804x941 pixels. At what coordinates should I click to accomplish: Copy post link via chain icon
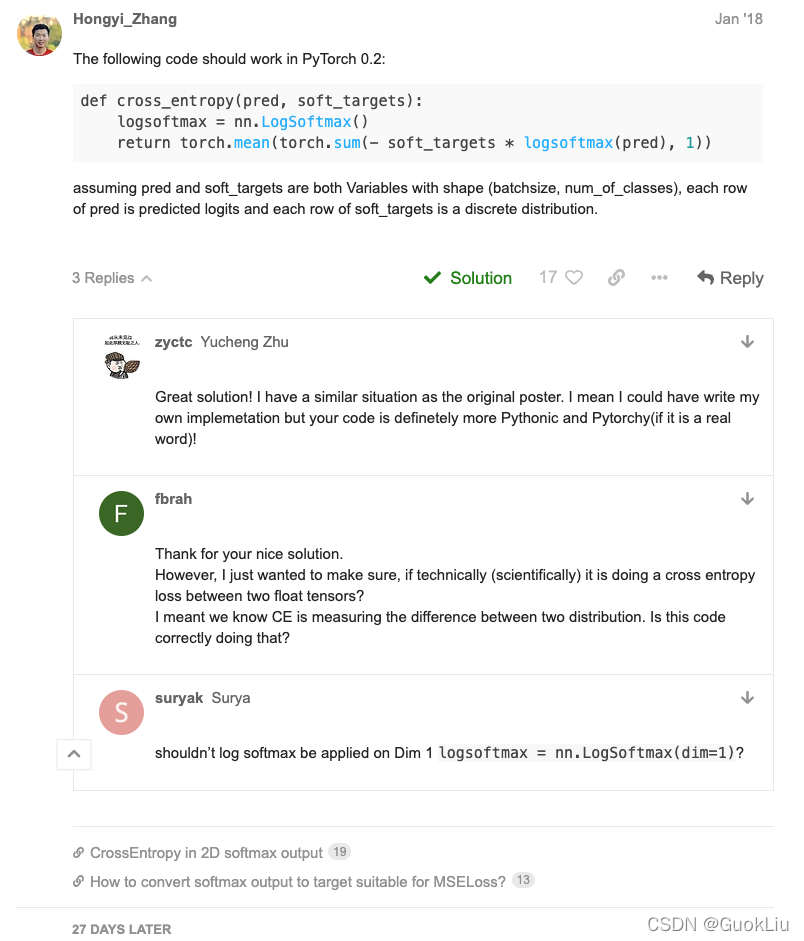[x=617, y=278]
